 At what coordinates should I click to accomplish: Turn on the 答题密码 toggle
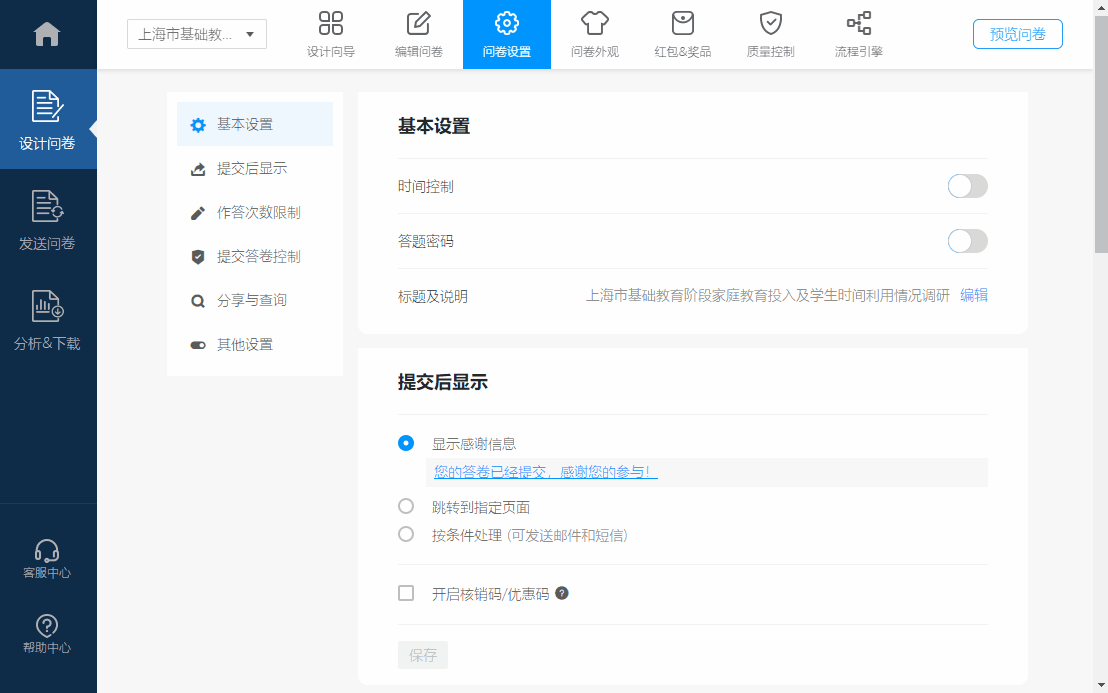(x=967, y=241)
